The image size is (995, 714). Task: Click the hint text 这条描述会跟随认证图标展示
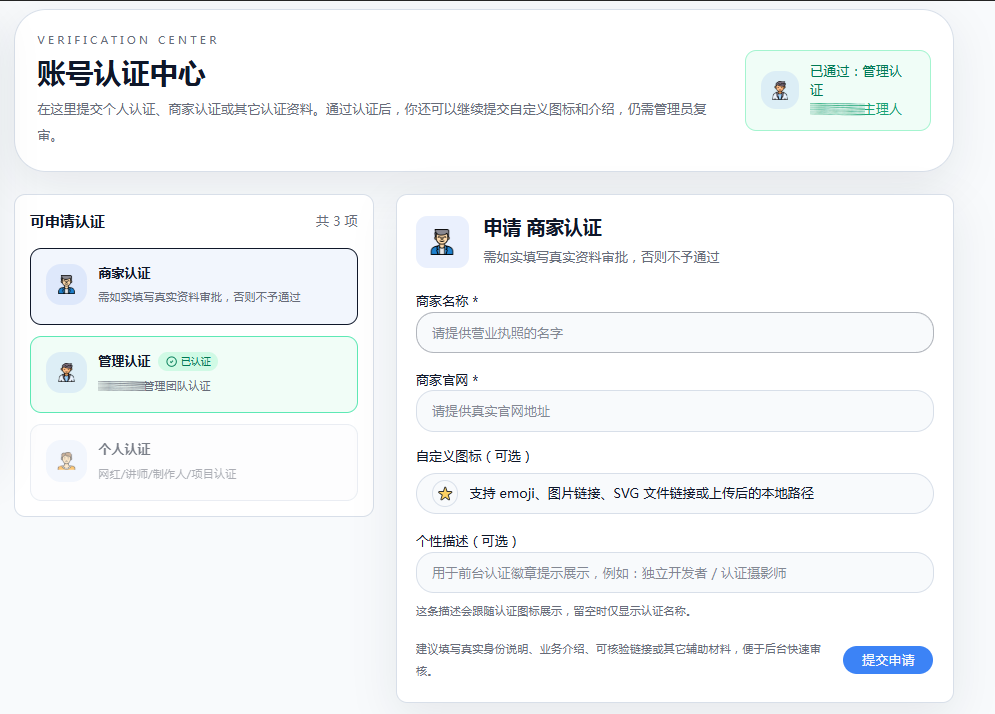[553, 611]
